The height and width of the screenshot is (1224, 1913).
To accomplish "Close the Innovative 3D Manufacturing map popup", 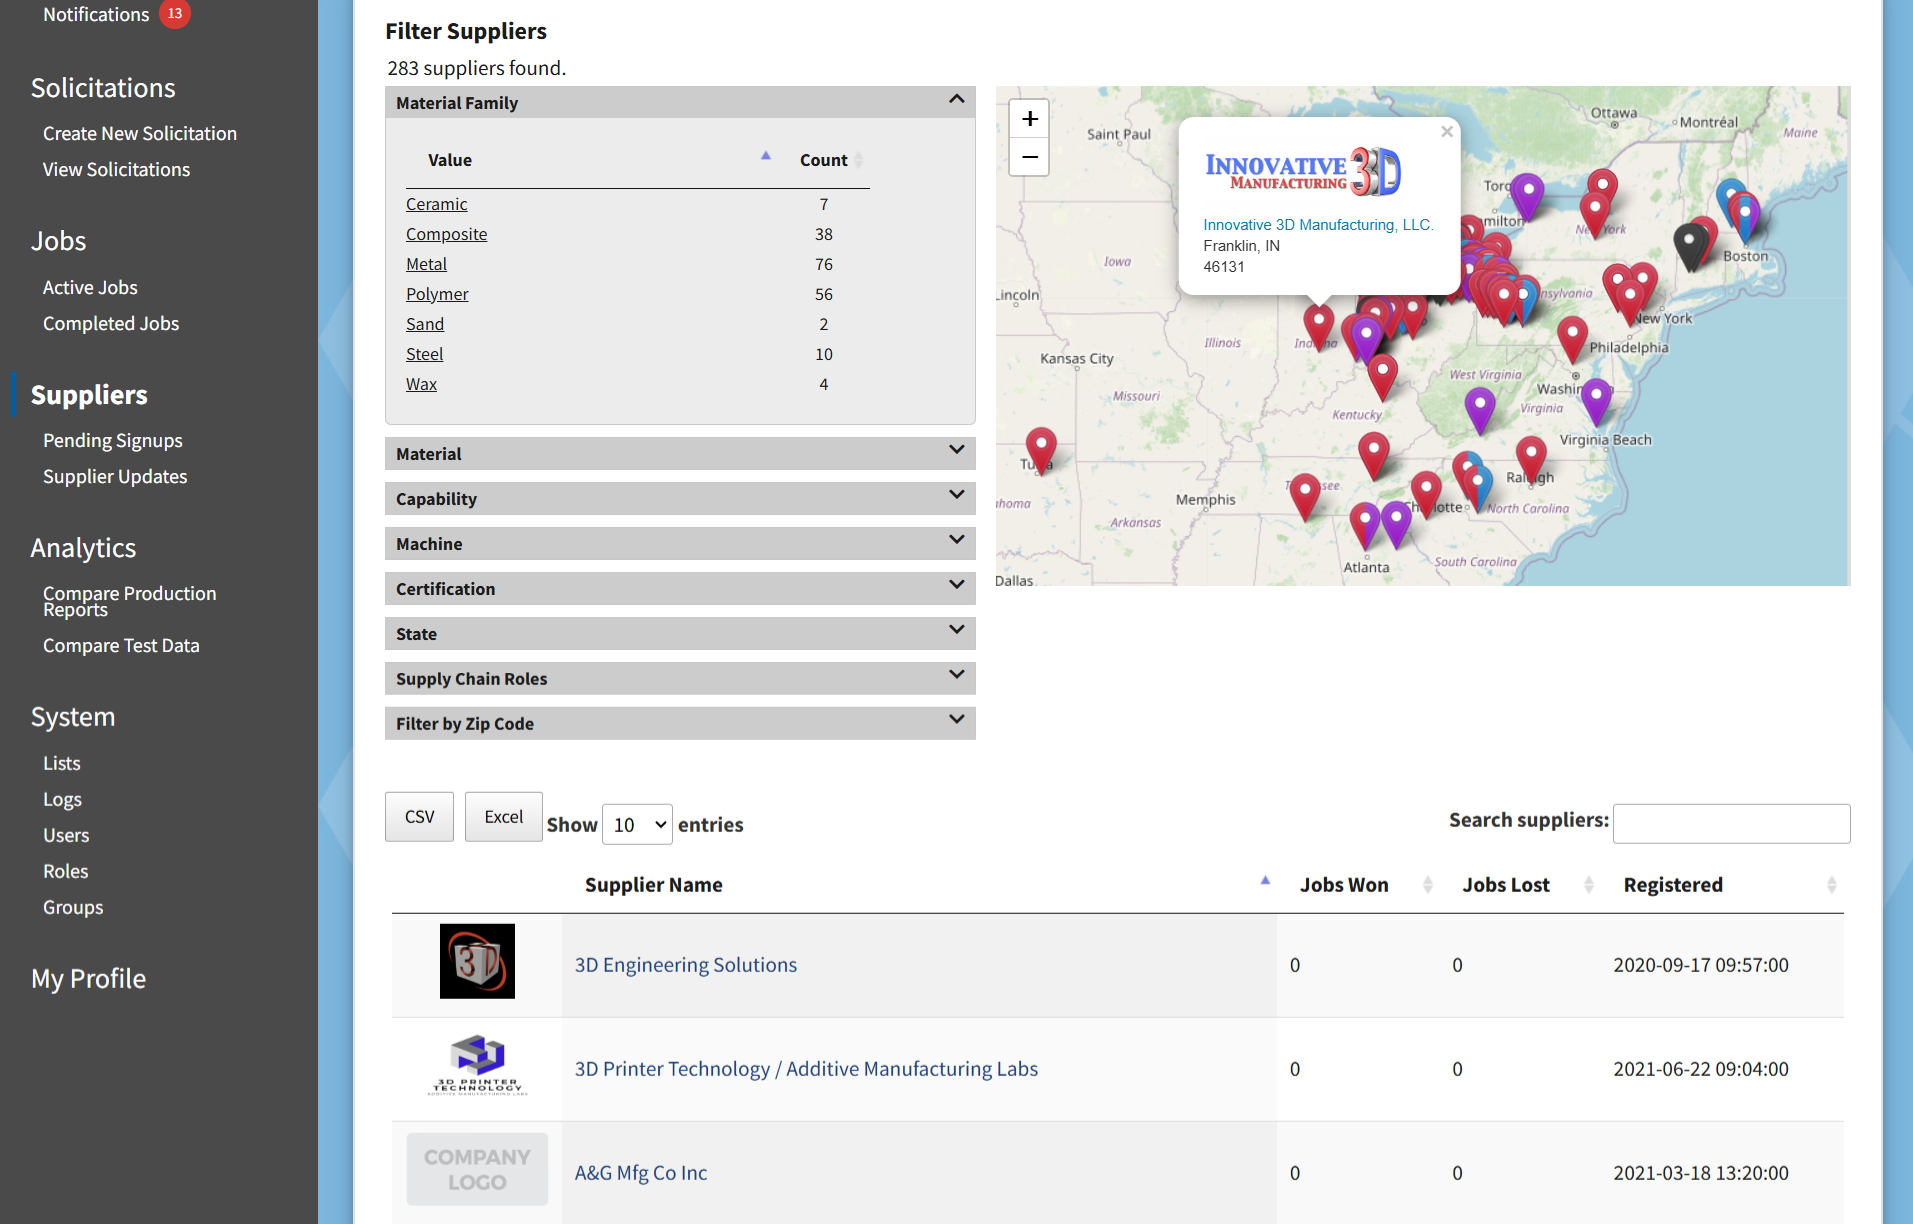I will point(1446,132).
